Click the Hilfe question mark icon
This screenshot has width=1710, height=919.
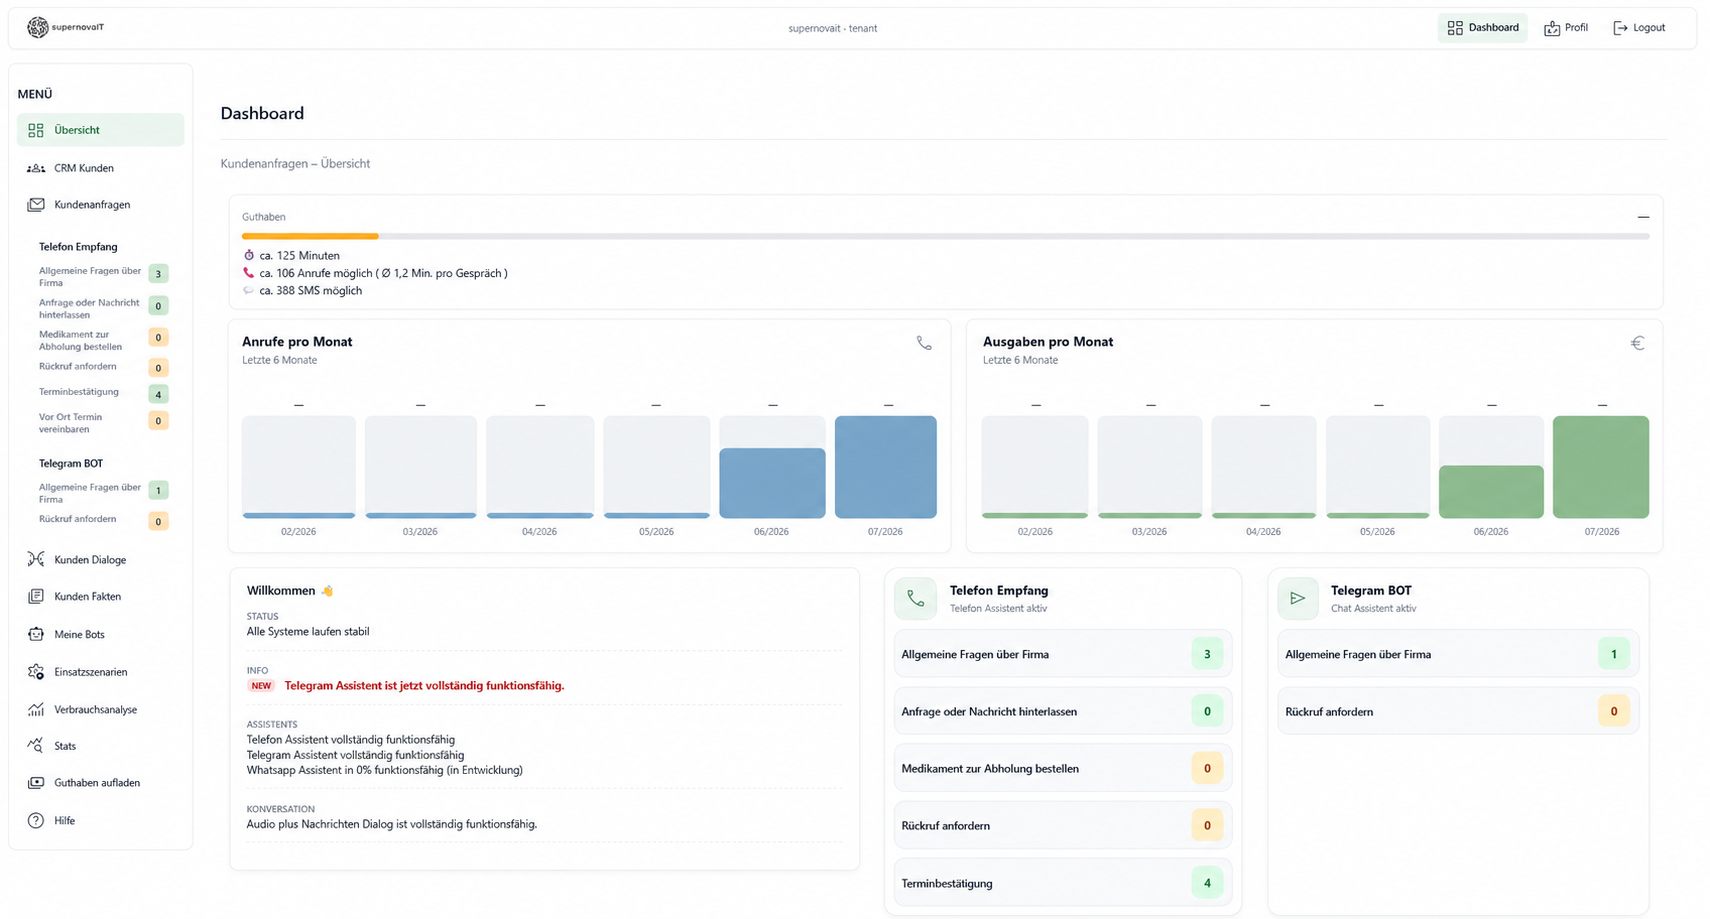pyautogui.click(x=36, y=821)
